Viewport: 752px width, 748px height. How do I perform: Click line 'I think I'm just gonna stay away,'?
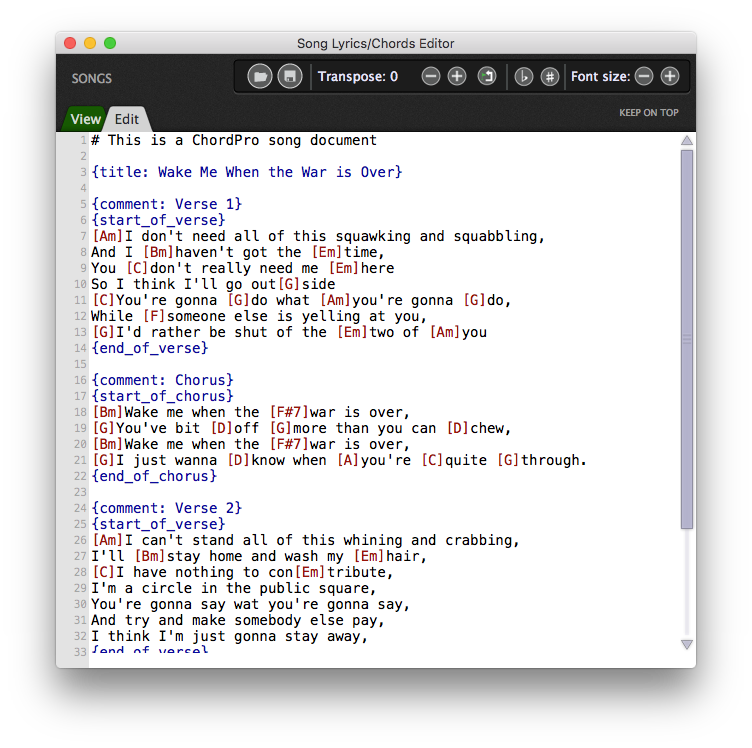[x=229, y=636]
